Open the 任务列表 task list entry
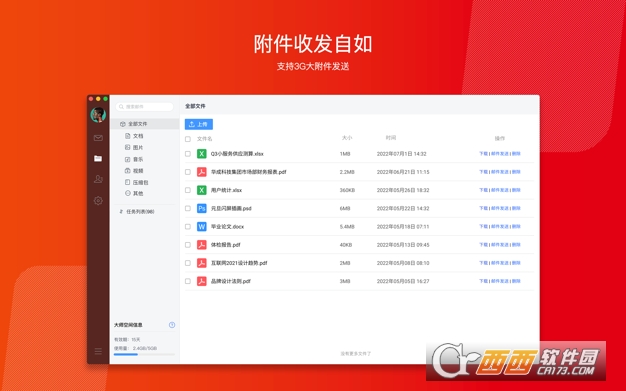Viewport: 626px width, 391px height. pos(137,212)
